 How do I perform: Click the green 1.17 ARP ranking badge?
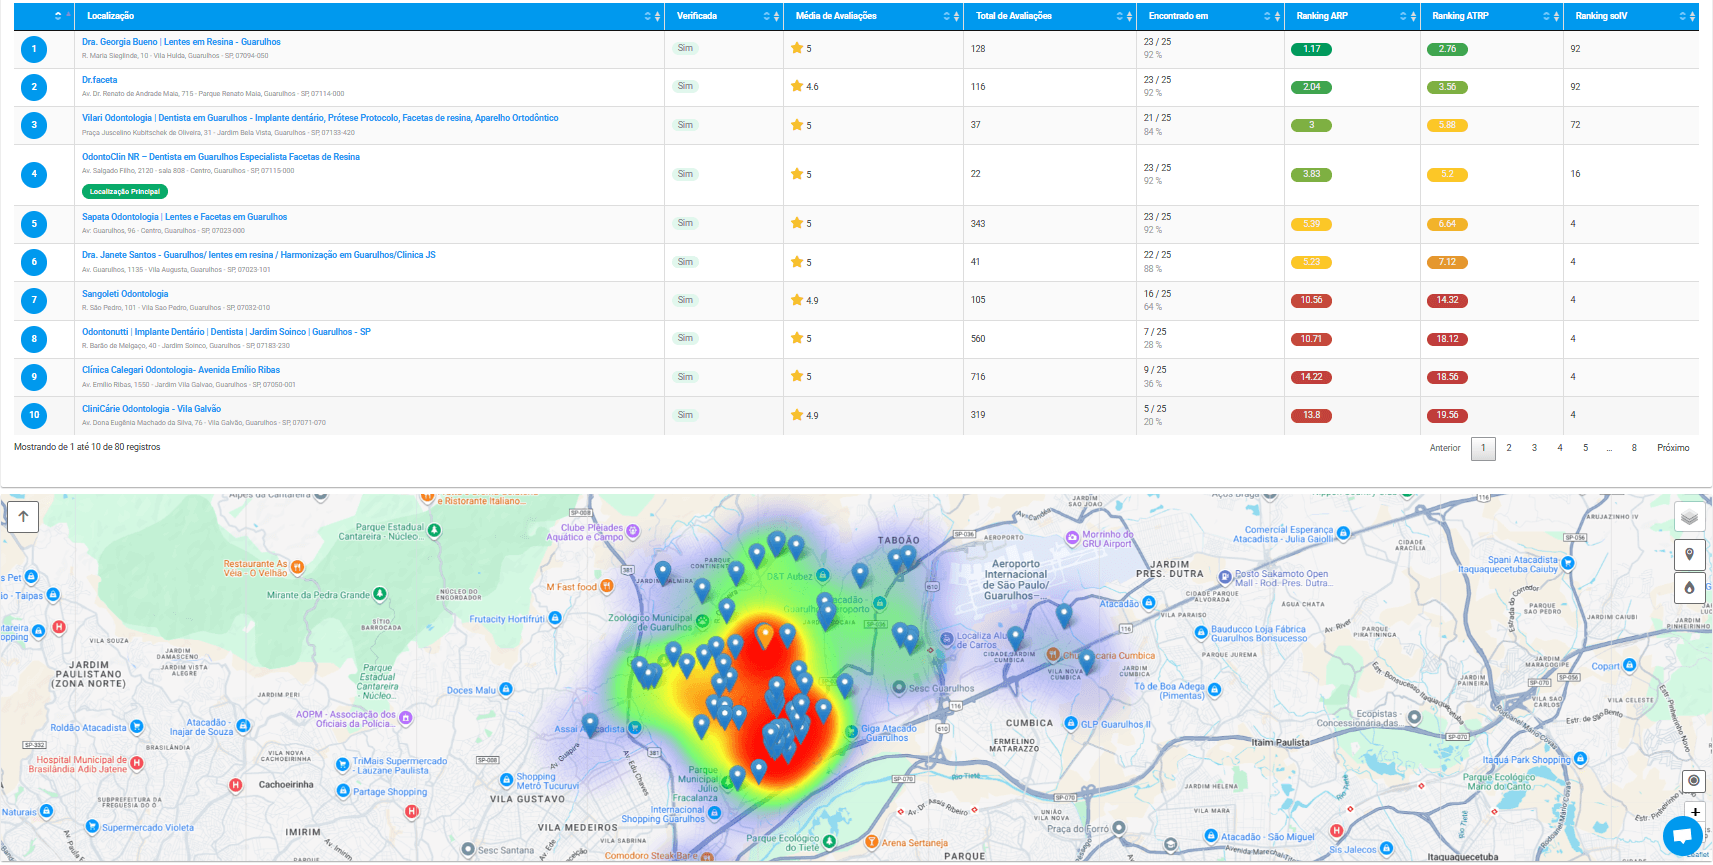[x=1311, y=49]
